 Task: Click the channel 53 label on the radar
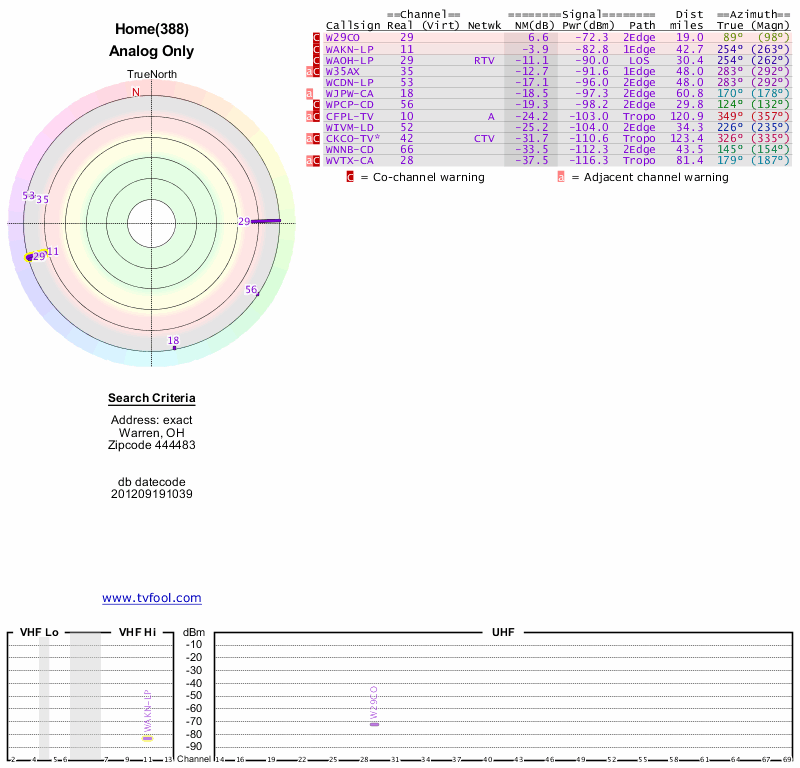[29, 196]
